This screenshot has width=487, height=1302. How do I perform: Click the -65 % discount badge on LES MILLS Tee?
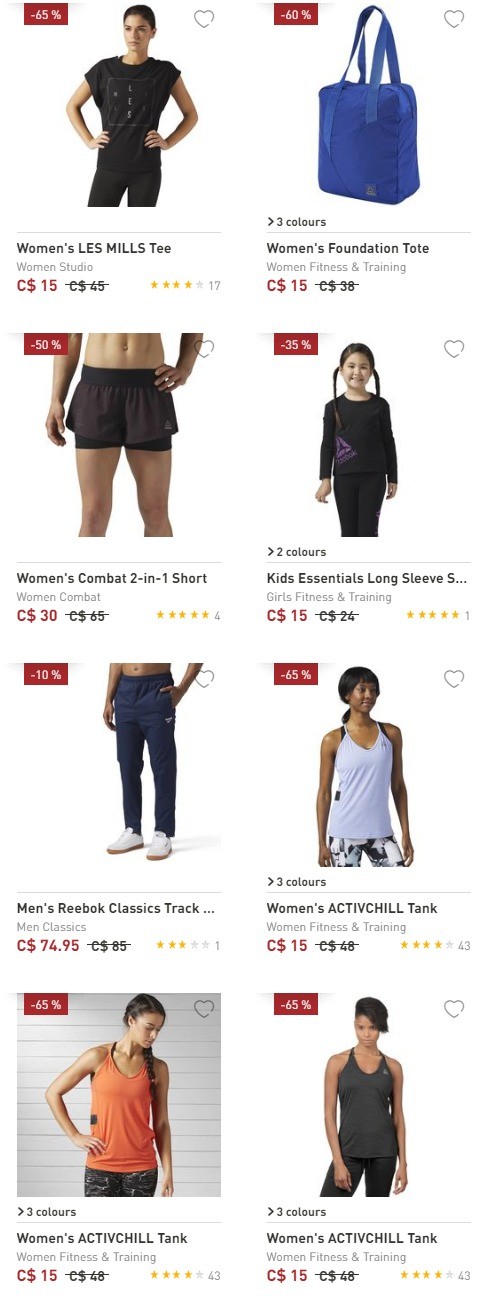[x=45, y=14]
